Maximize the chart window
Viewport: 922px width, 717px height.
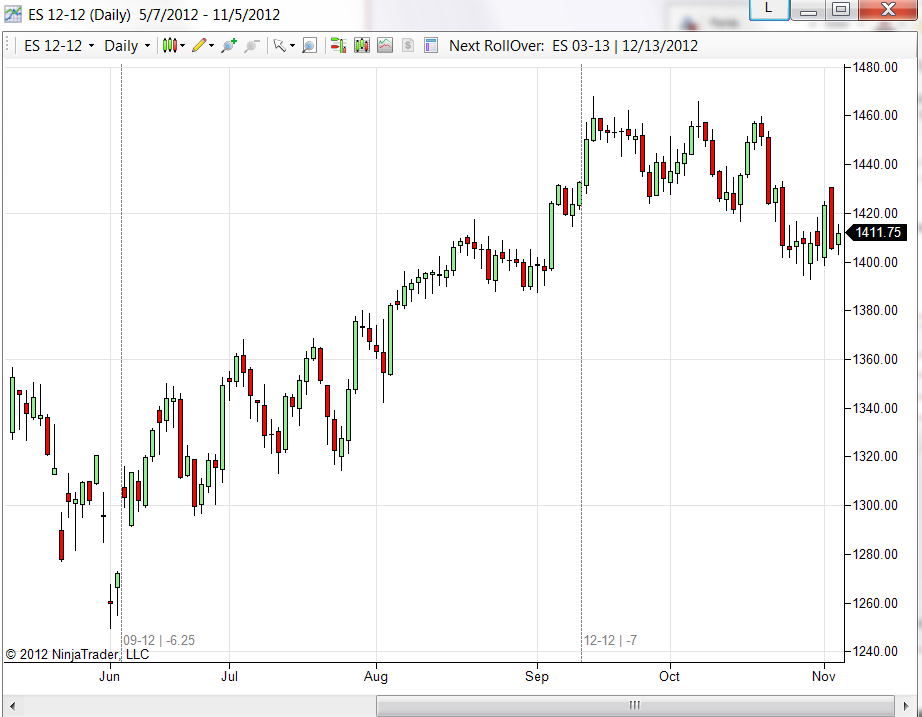pos(841,9)
